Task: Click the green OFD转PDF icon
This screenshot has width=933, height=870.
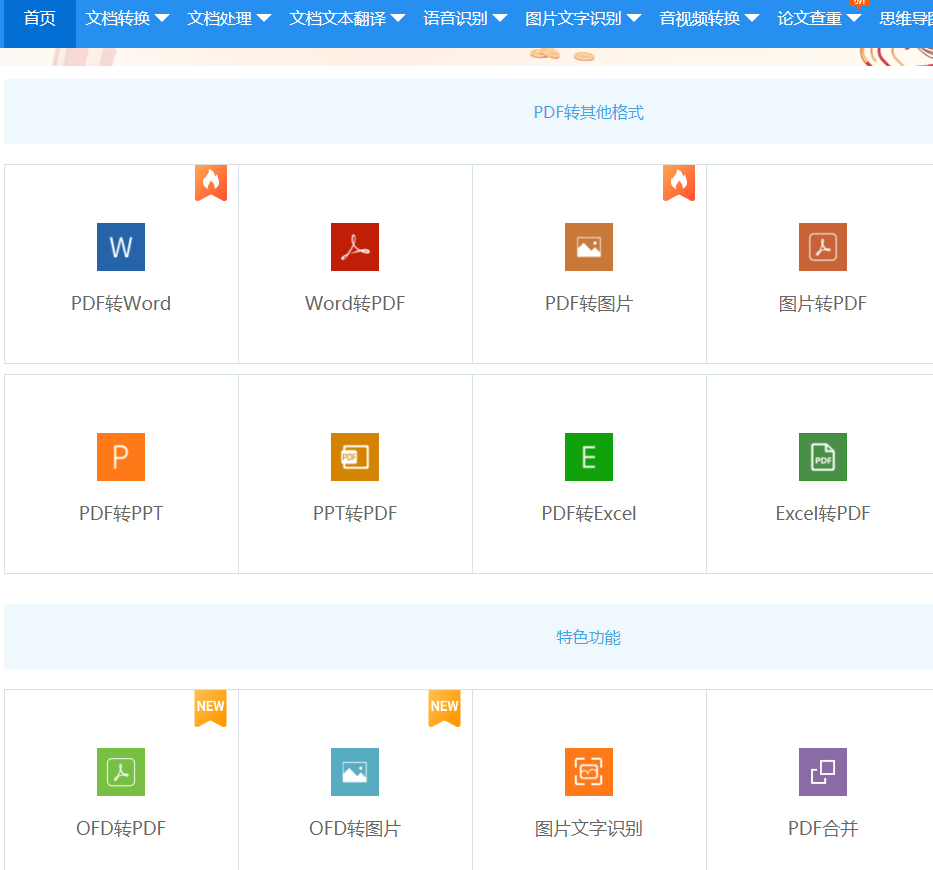Action: point(121,772)
